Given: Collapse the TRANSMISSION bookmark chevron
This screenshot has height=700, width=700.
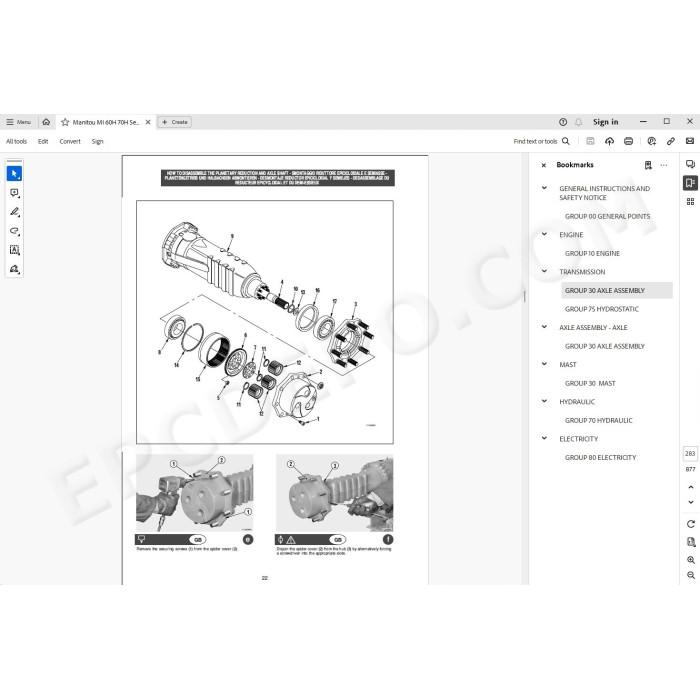Looking at the screenshot, I should (x=544, y=271).
